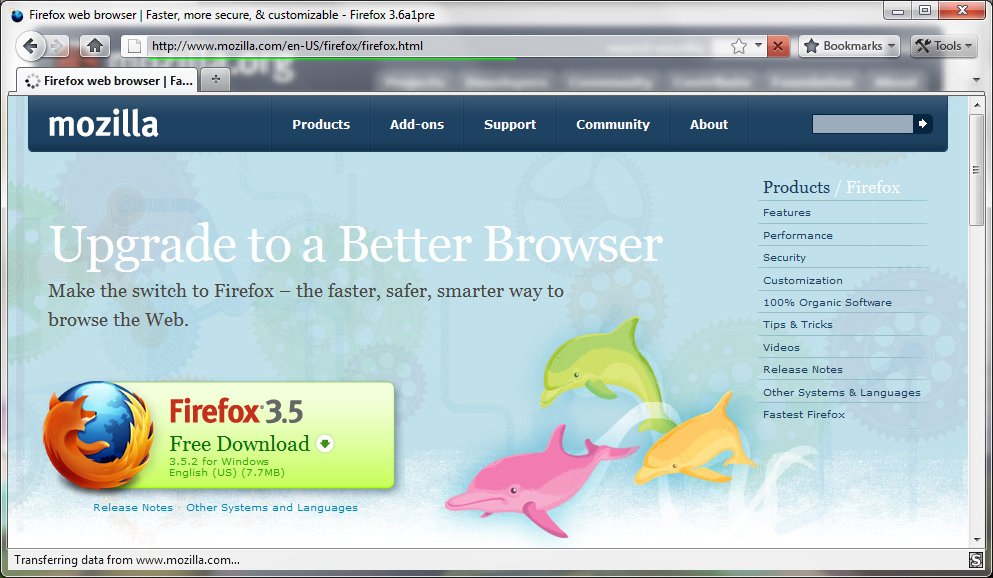Click the Firefox globe logo
The height and width of the screenshot is (578, 993).
[x=98, y=436]
